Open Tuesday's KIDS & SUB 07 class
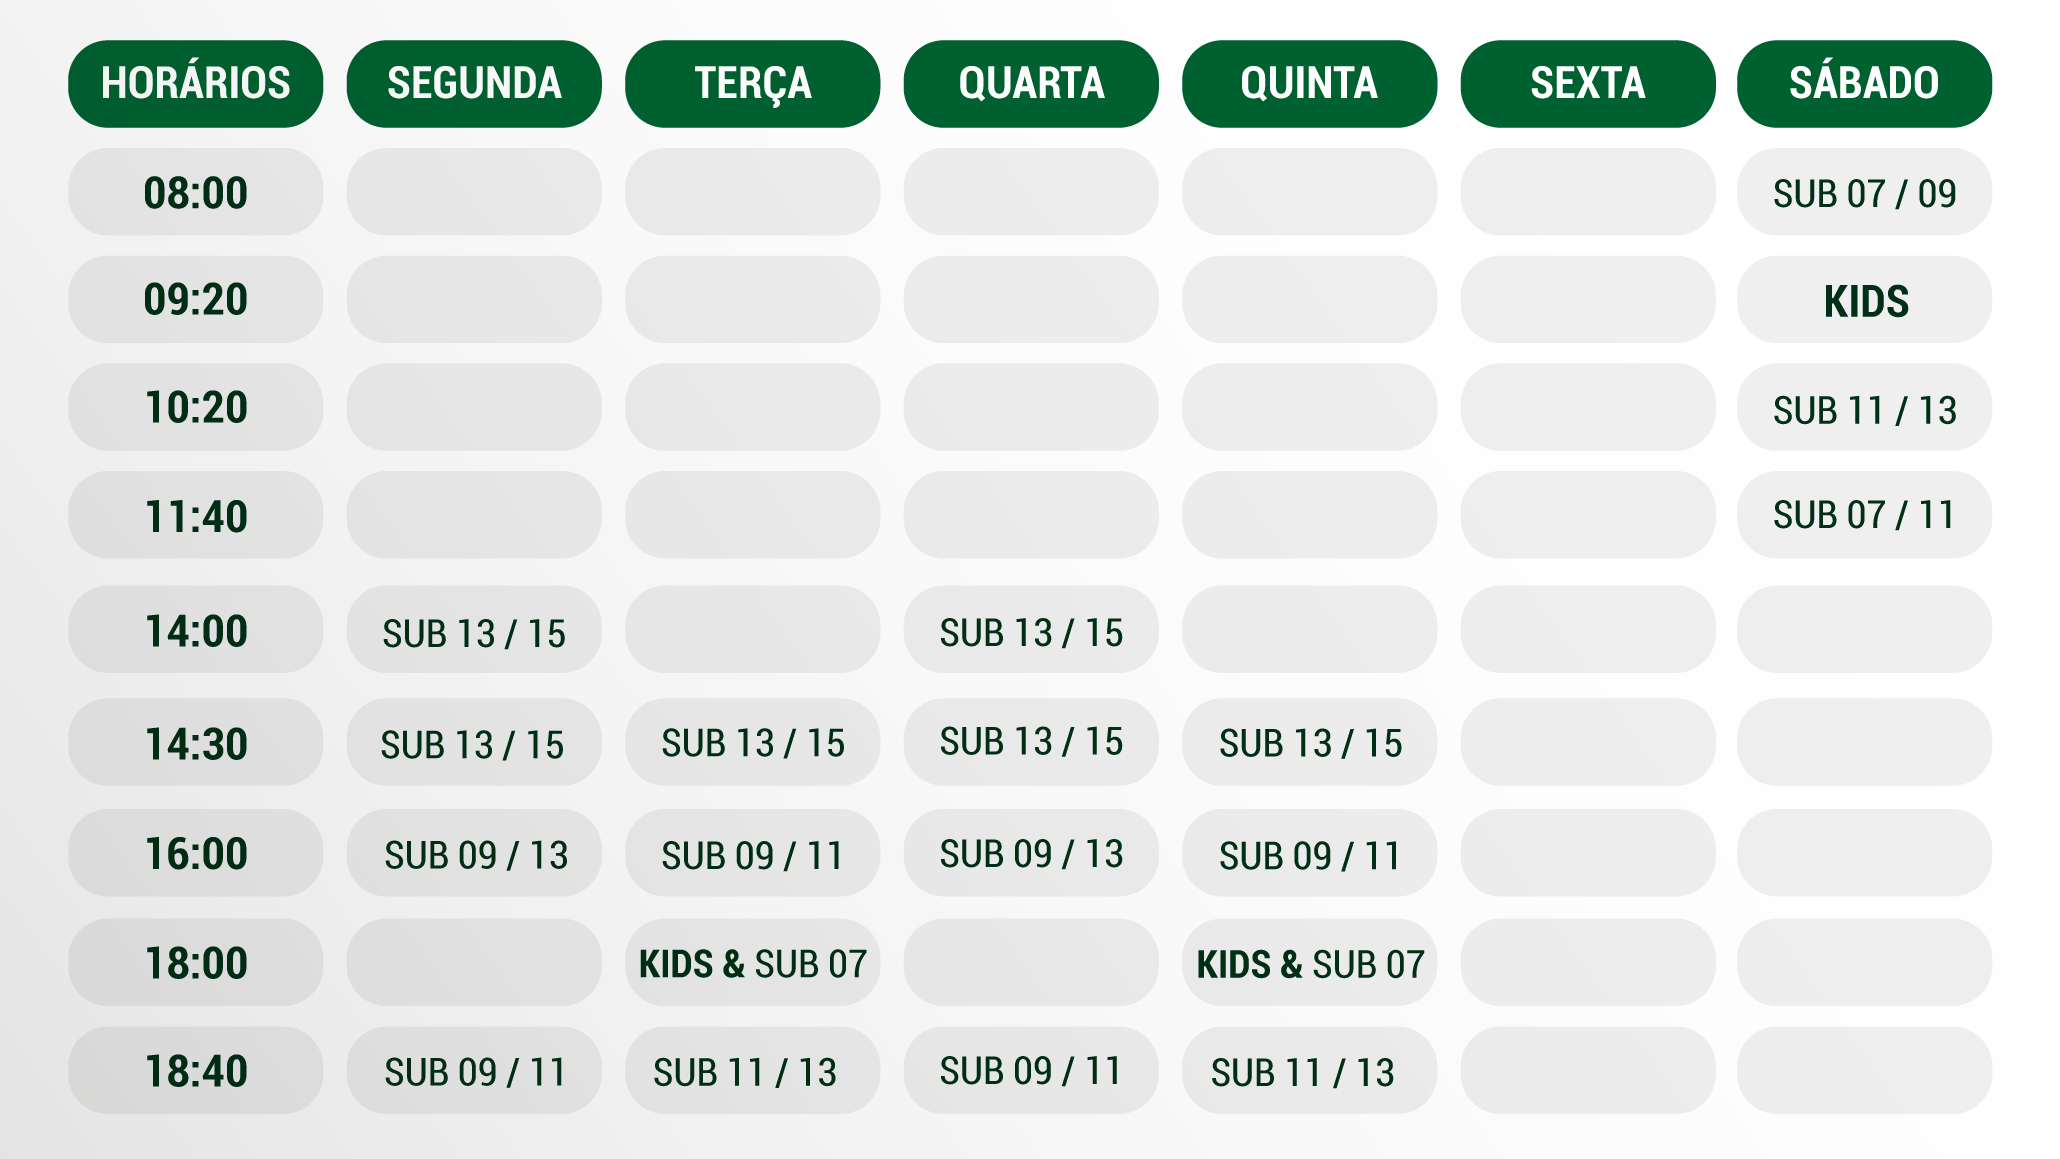 [x=752, y=964]
